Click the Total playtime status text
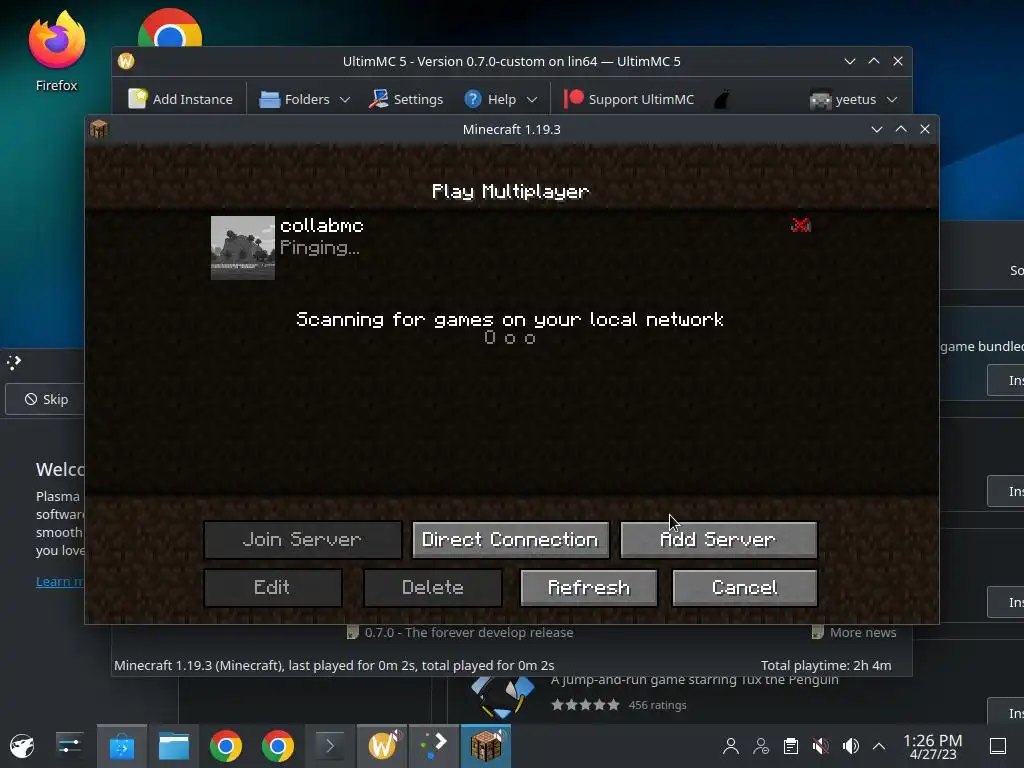 coord(826,665)
